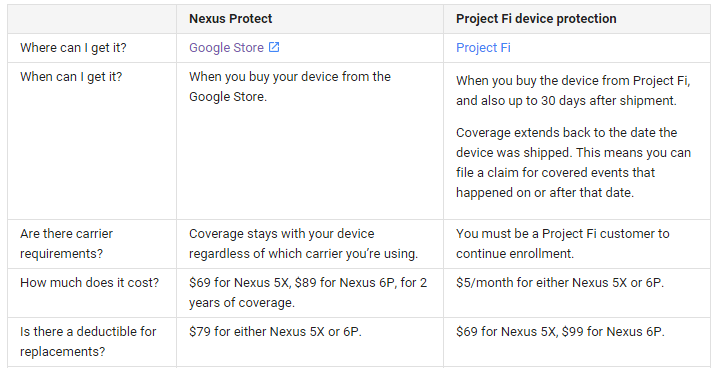Open the Project Fi link
This screenshot has height=368, width=717.
pyautogui.click(x=483, y=48)
